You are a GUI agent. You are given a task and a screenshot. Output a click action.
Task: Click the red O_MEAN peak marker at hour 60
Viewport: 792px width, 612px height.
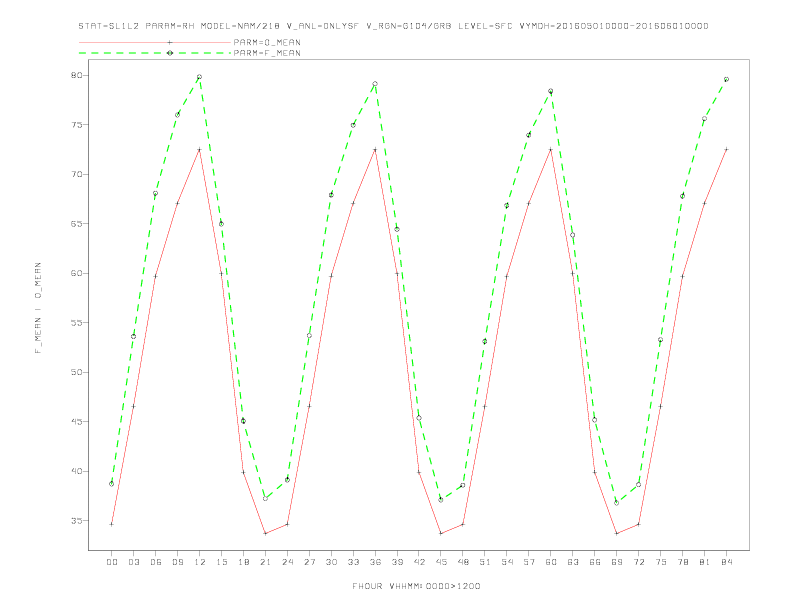click(x=551, y=149)
